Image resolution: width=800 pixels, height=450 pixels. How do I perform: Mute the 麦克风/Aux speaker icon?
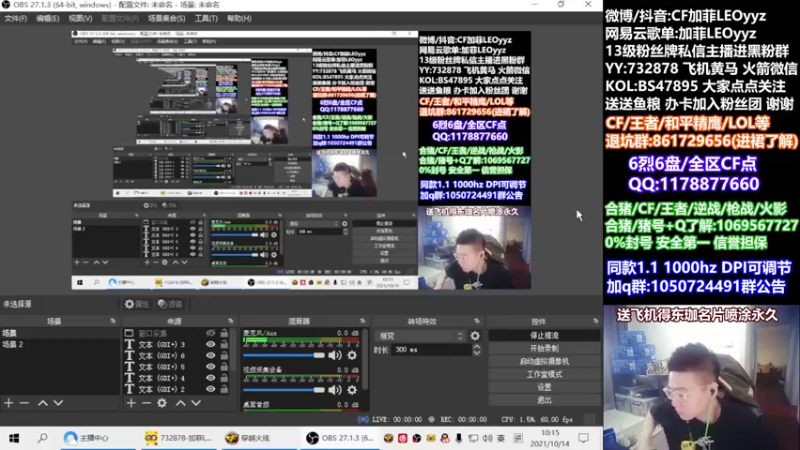(335, 355)
